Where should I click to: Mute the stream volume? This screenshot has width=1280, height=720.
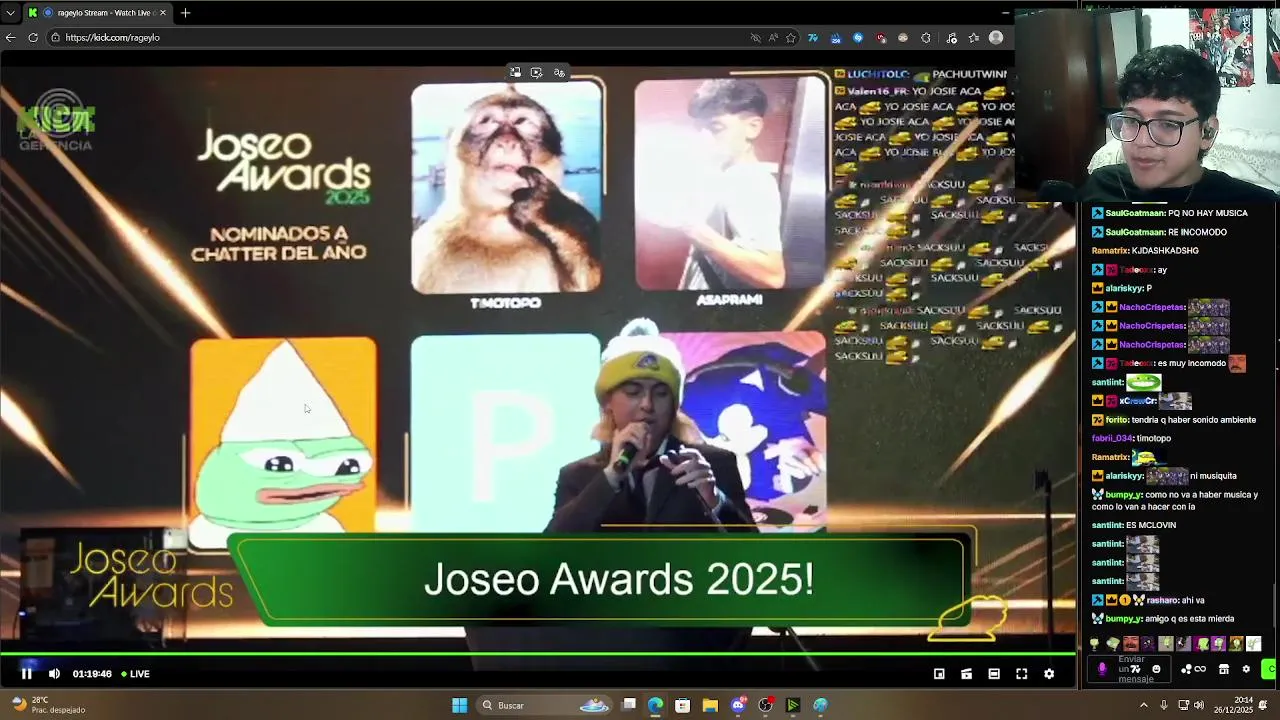(x=54, y=674)
